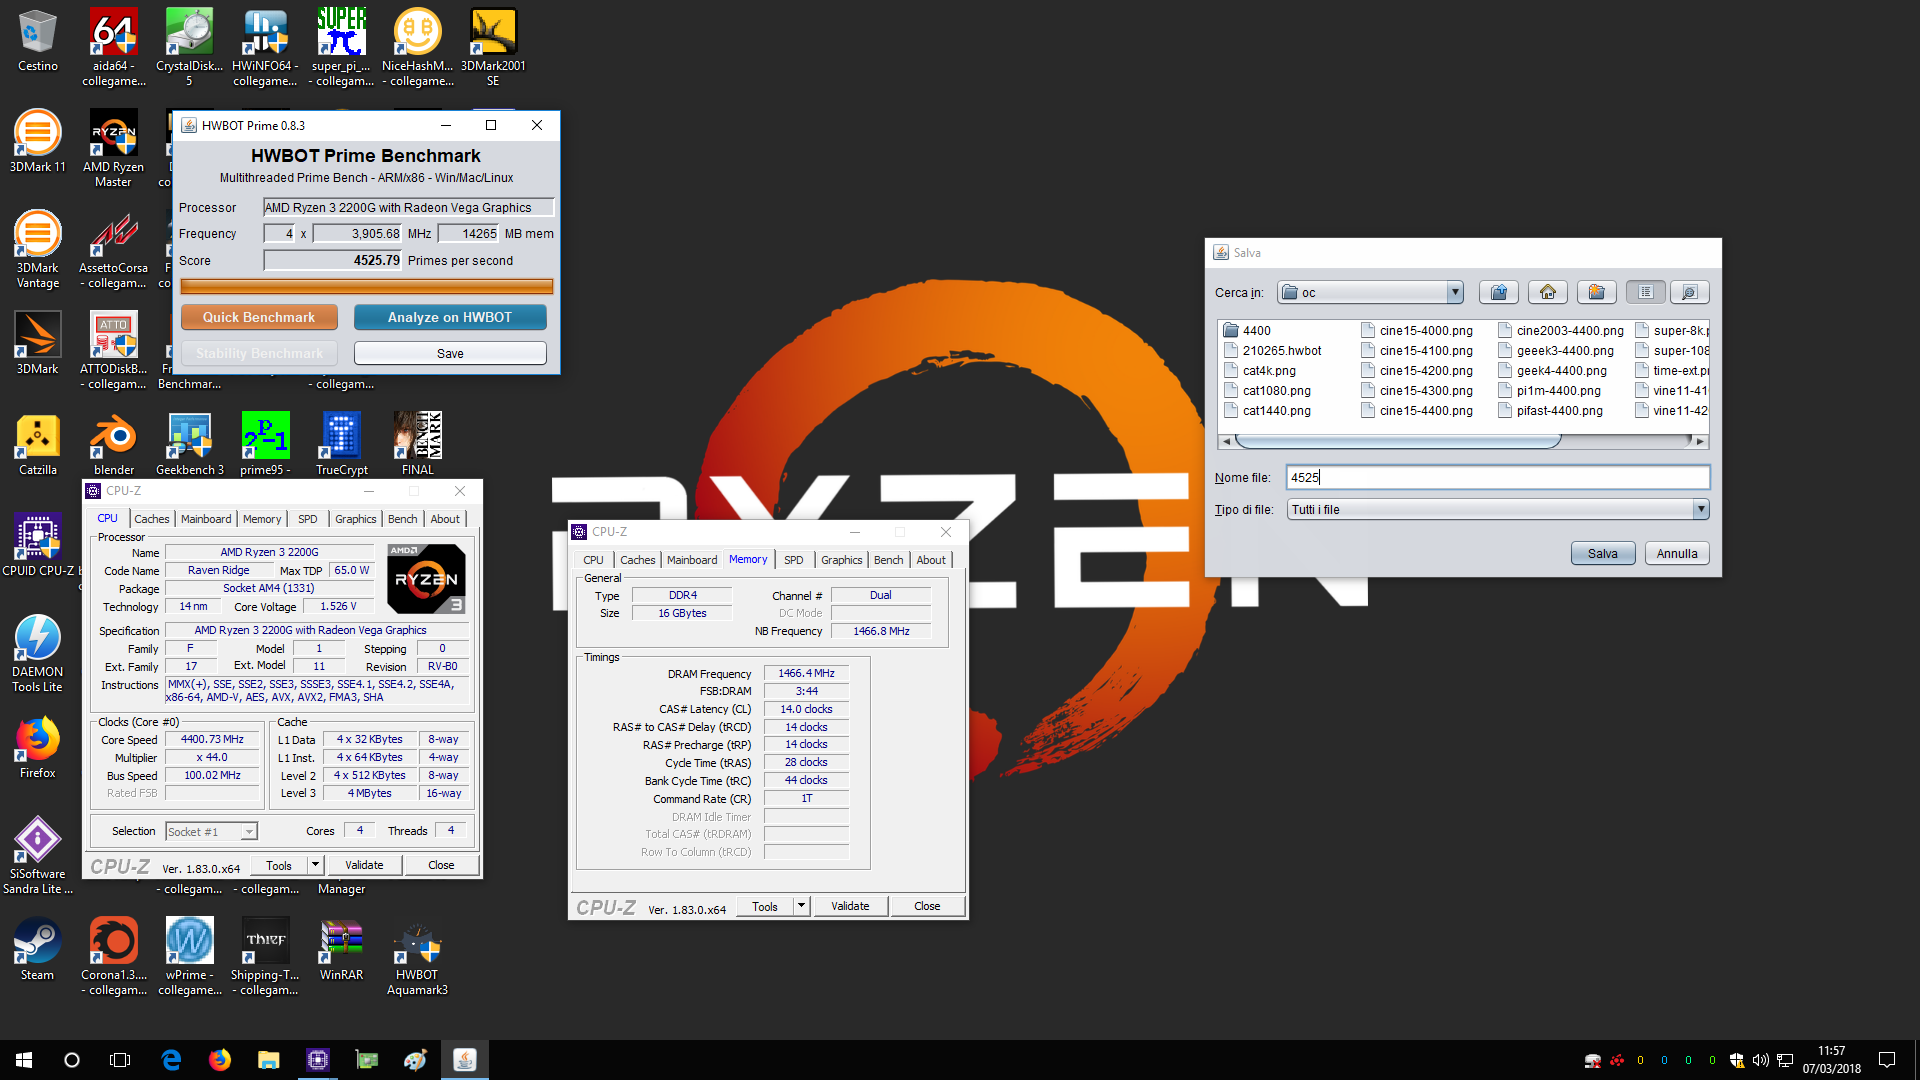Select the WinRAR desktop icon

[x=341, y=950]
